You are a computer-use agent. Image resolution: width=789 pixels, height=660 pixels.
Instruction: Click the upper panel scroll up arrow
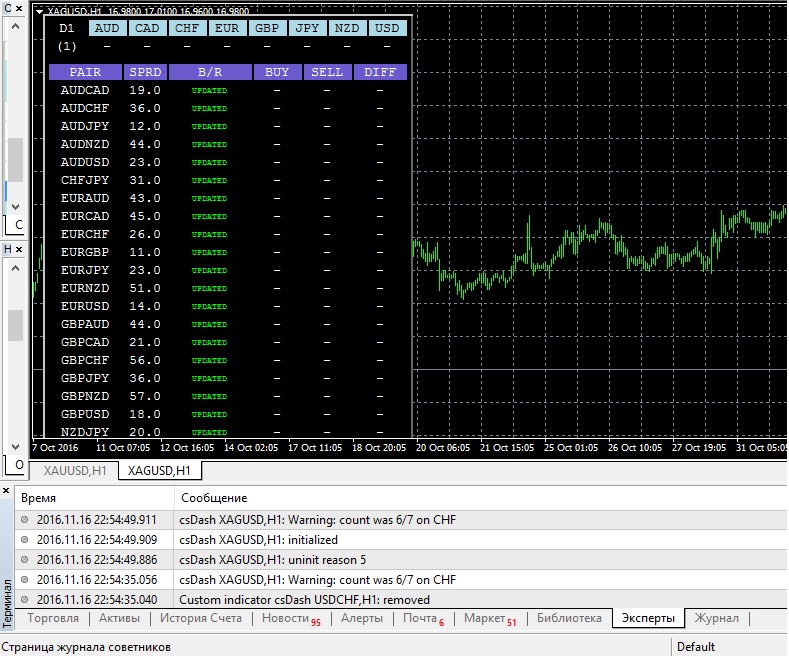click(x=16, y=27)
